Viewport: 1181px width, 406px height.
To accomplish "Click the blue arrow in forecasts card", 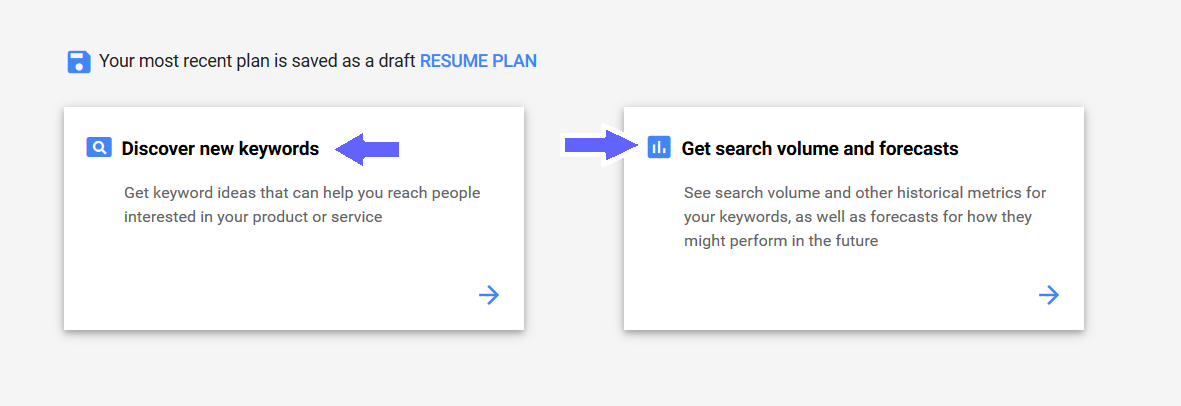I will coord(1048,295).
